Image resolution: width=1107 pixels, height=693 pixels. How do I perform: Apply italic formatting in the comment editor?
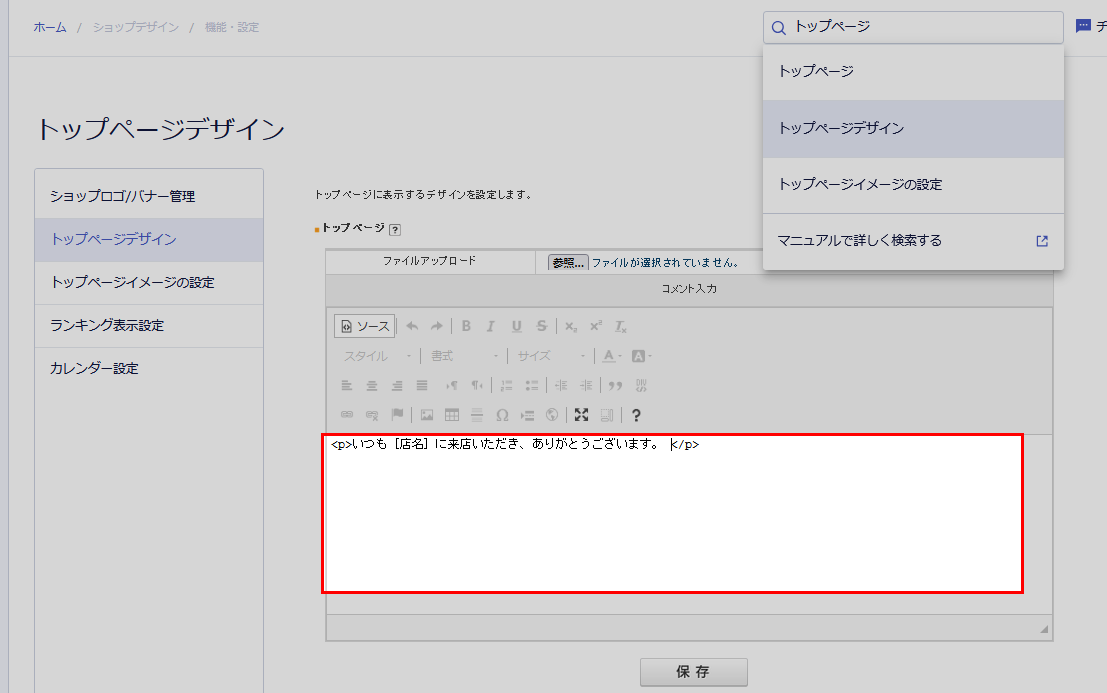pos(490,326)
